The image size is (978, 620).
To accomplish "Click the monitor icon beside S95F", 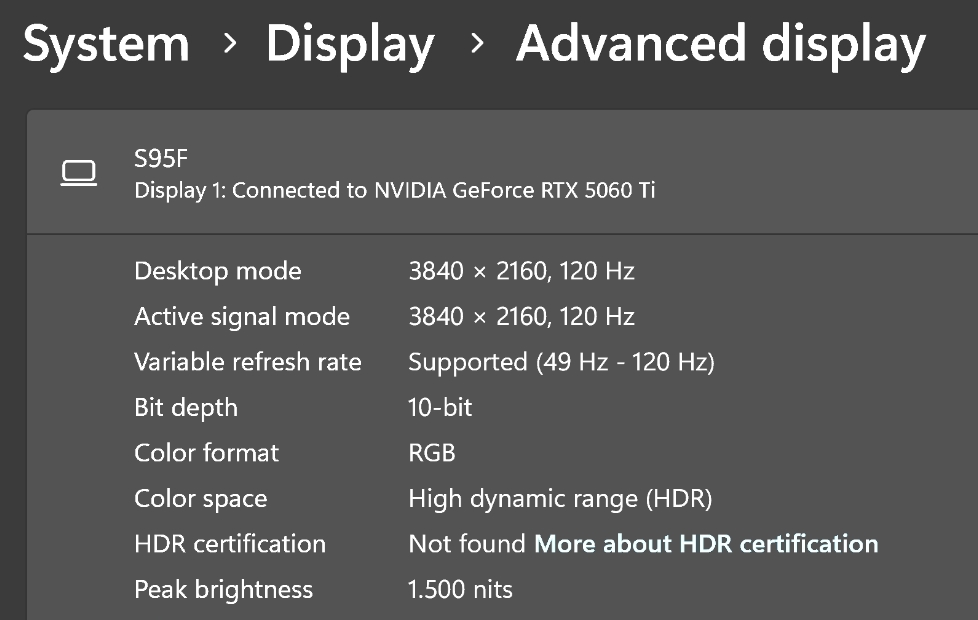I will (78, 173).
